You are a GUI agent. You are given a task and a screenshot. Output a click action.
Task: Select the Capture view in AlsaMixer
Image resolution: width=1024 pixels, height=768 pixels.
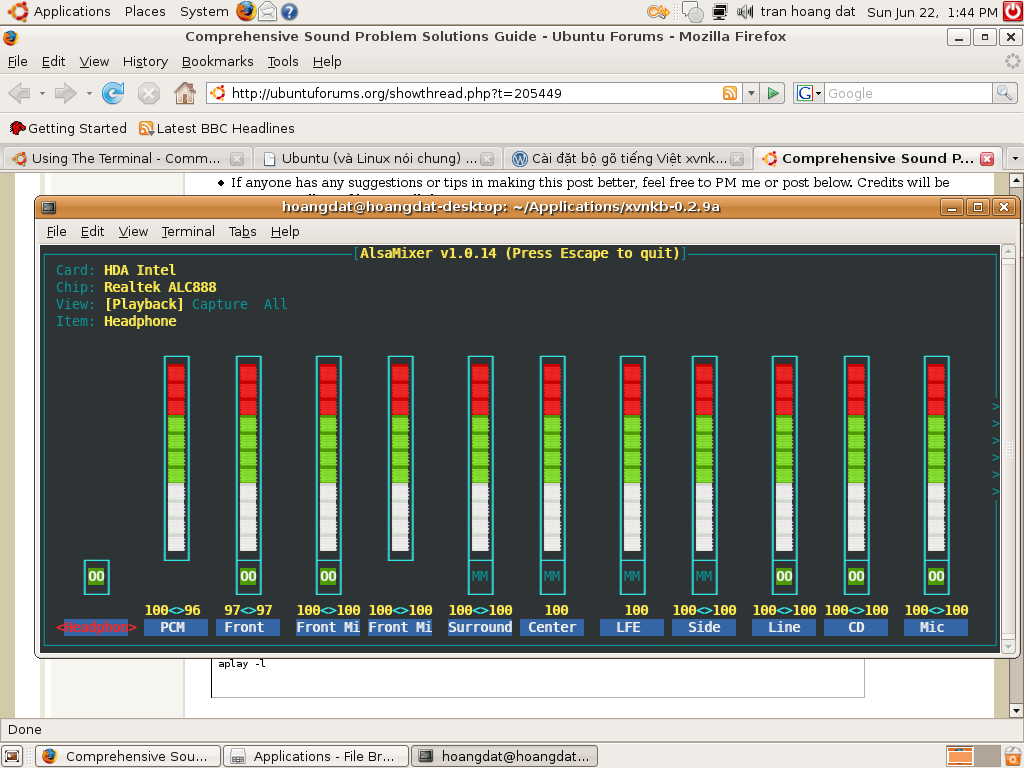(219, 304)
